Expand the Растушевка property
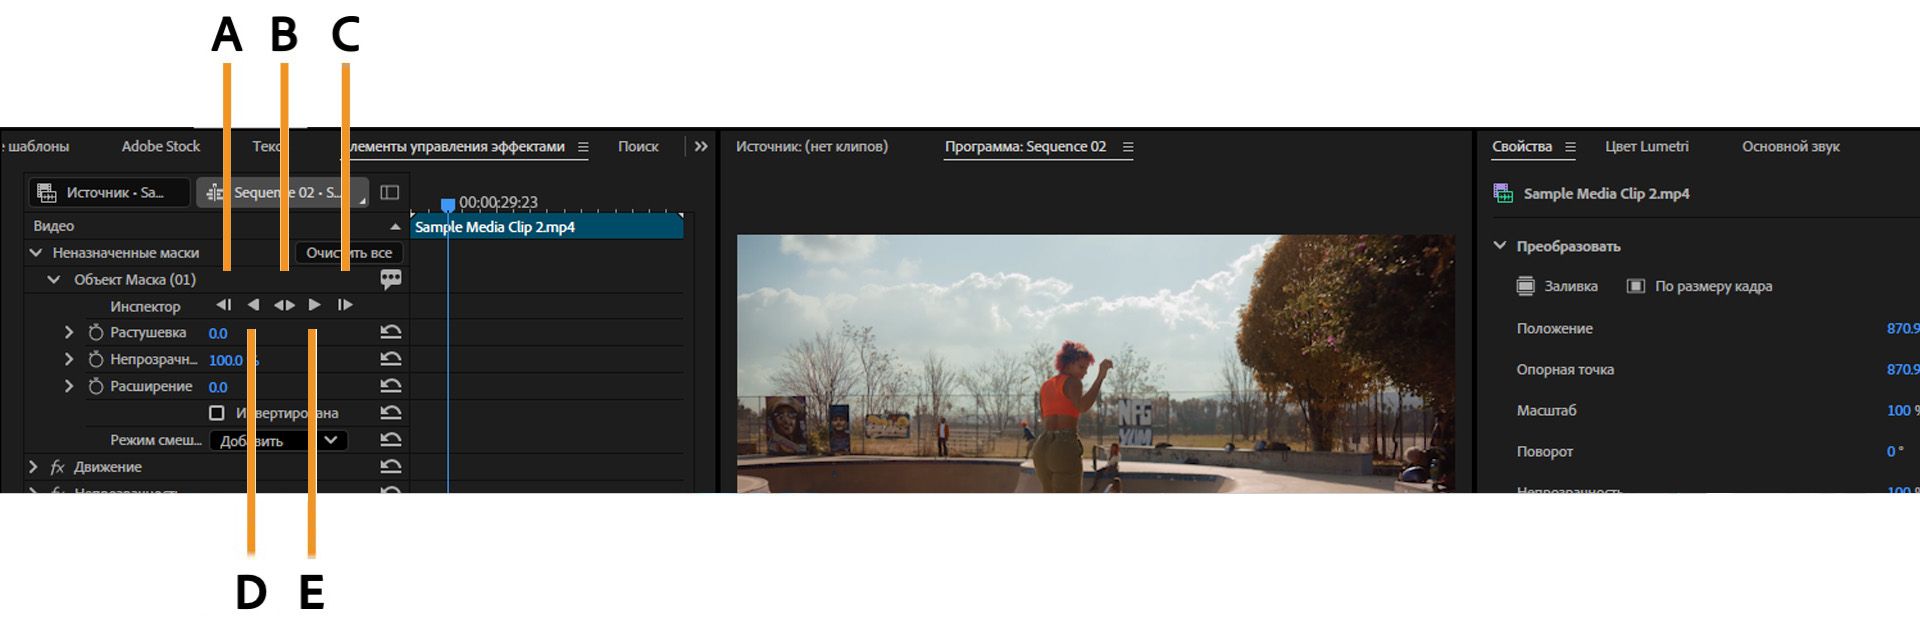1920x621 pixels. click(x=69, y=332)
